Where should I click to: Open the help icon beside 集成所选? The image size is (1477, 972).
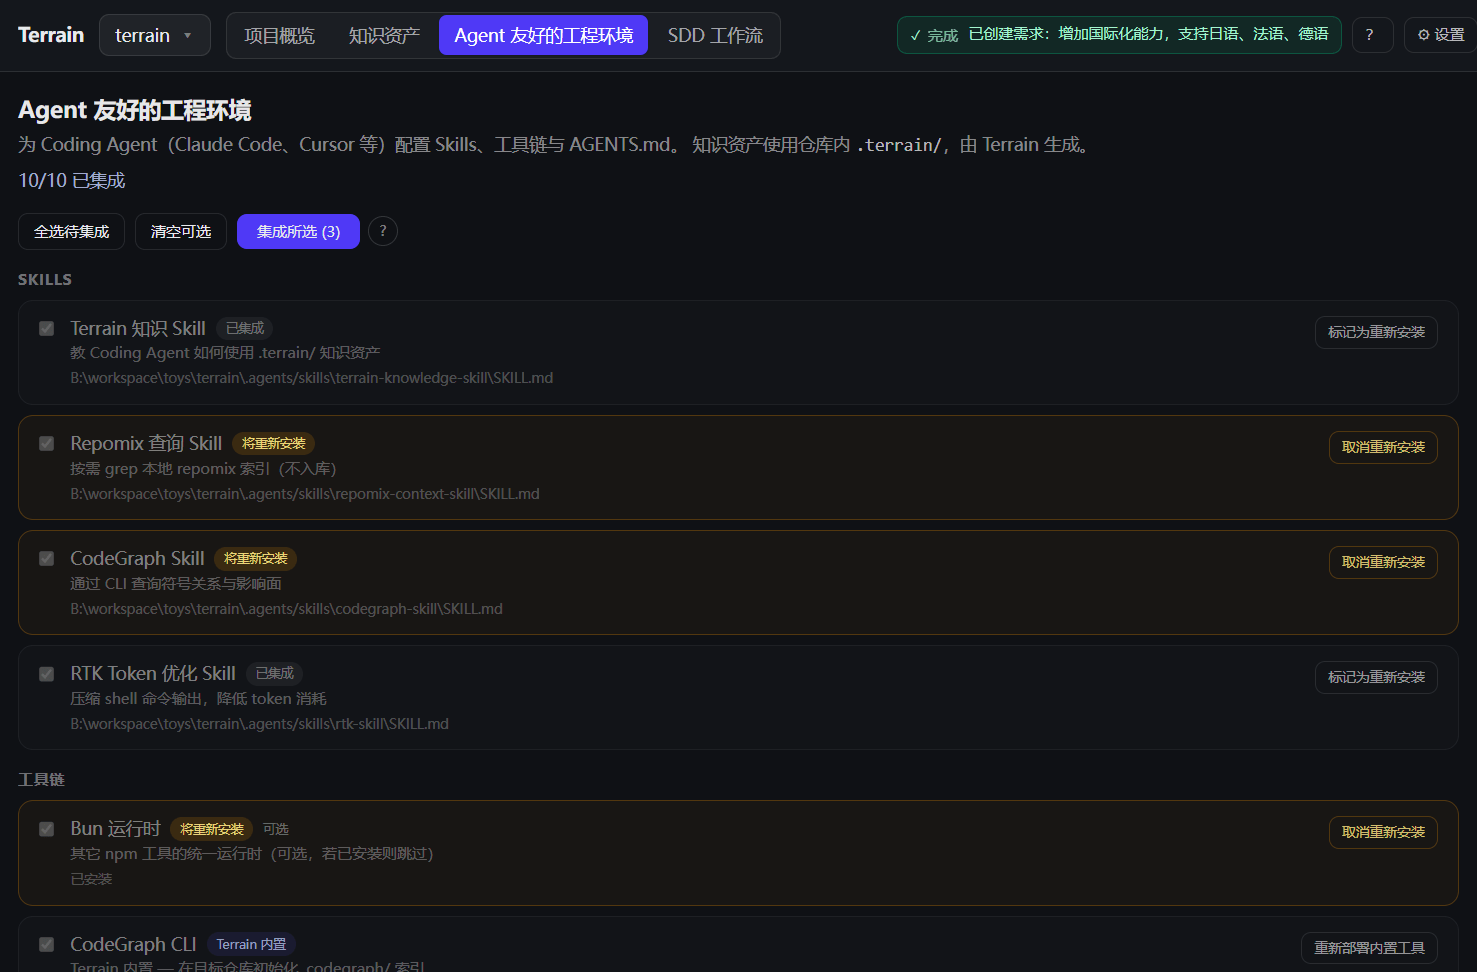[383, 231]
